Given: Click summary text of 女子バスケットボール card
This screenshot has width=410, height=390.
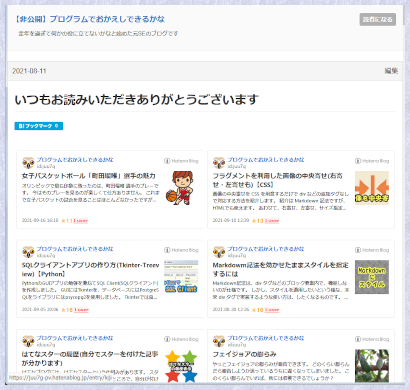Looking at the screenshot, I should click(x=91, y=193).
